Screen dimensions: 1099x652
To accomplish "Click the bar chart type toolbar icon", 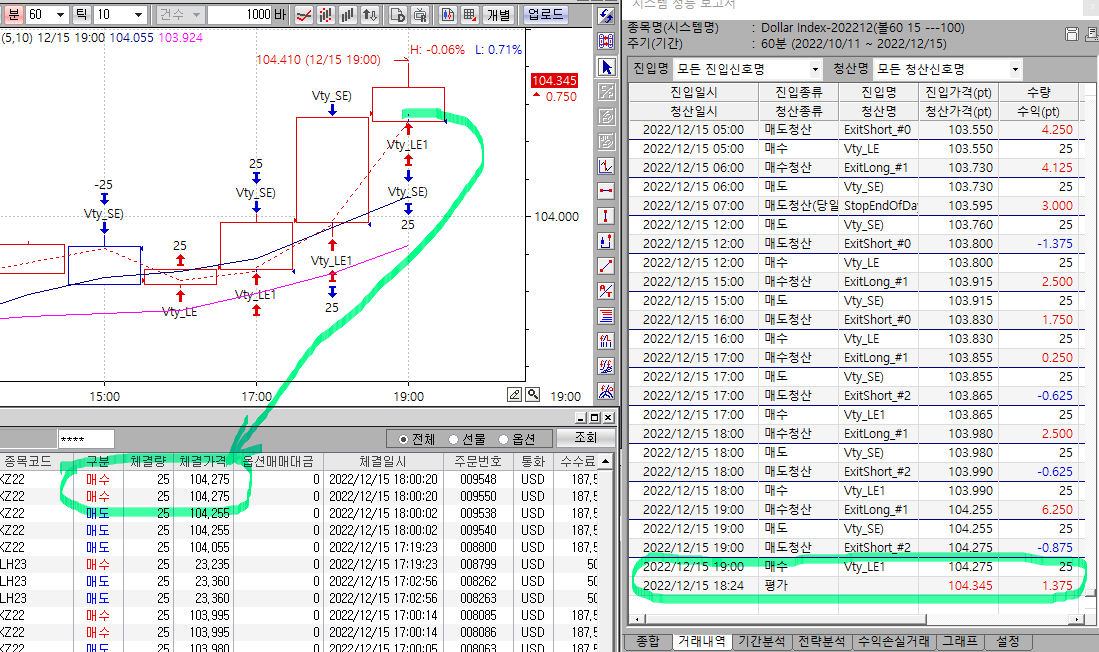I will [x=348, y=15].
